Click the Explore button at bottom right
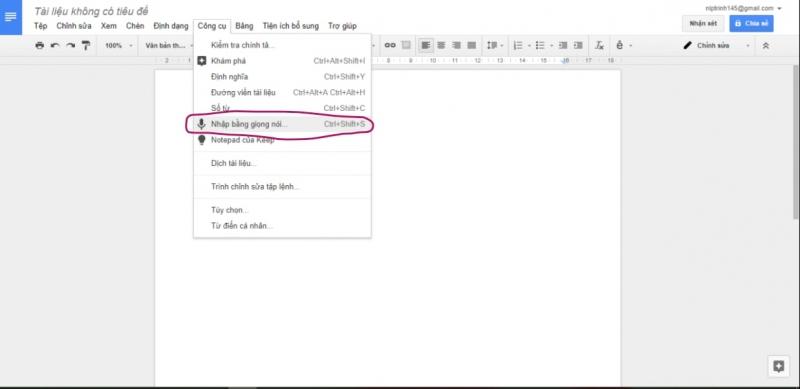The width and height of the screenshot is (800, 389). coord(779,366)
